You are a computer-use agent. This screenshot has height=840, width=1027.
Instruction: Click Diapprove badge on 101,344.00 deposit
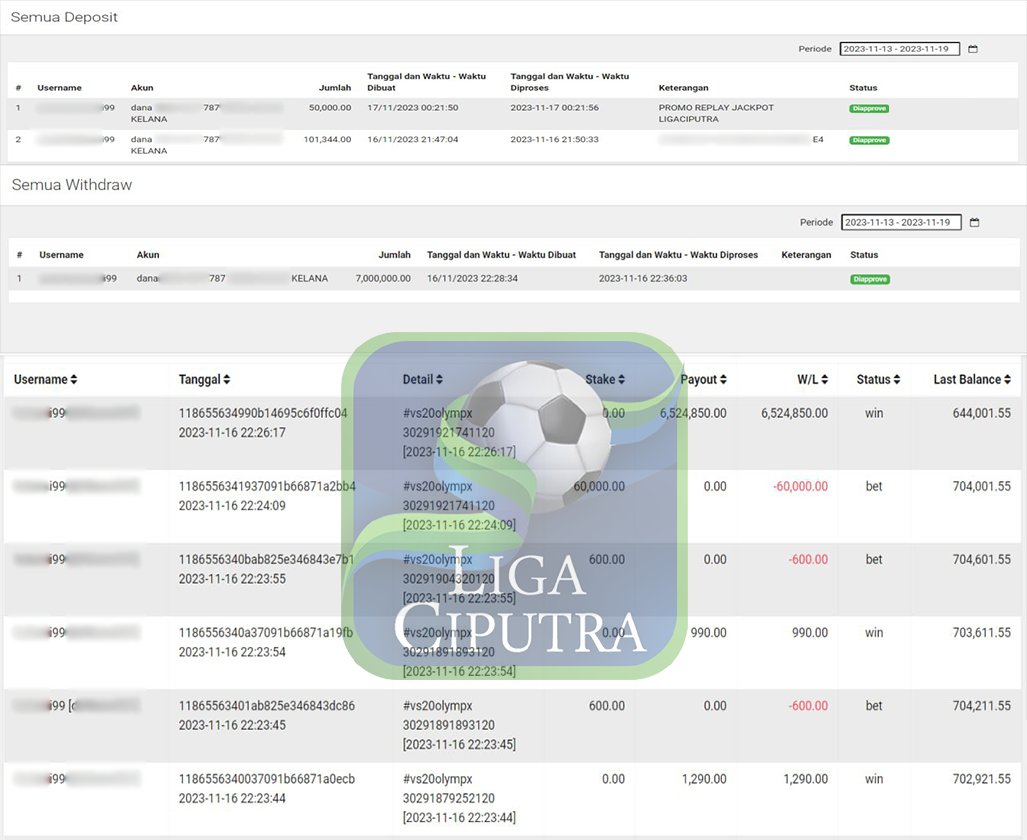click(x=869, y=140)
